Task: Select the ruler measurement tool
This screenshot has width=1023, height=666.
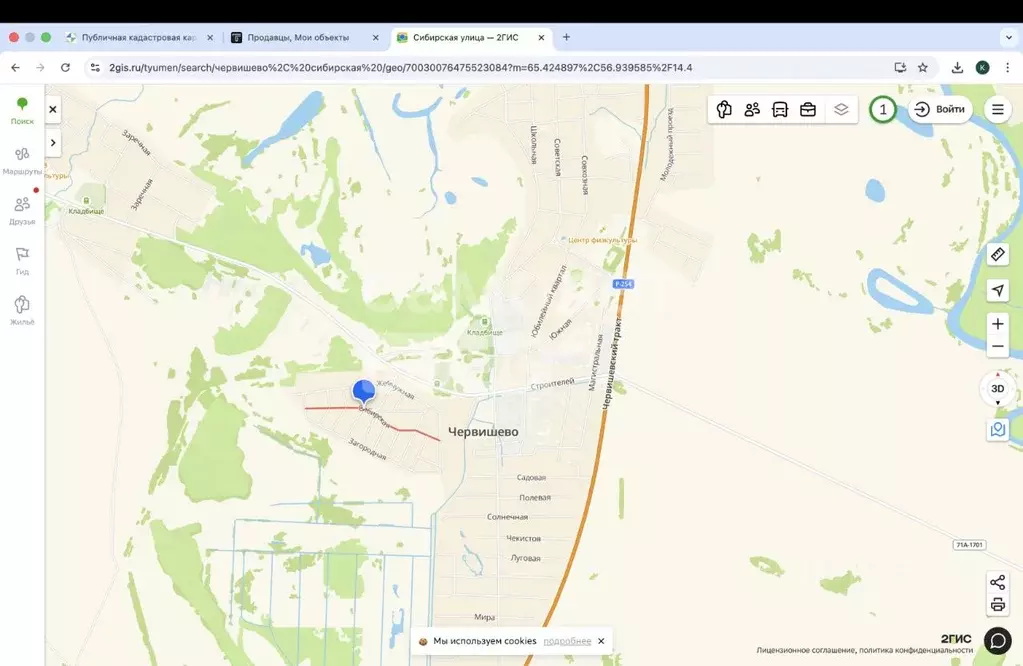Action: pyautogui.click(x=997, y=255)
